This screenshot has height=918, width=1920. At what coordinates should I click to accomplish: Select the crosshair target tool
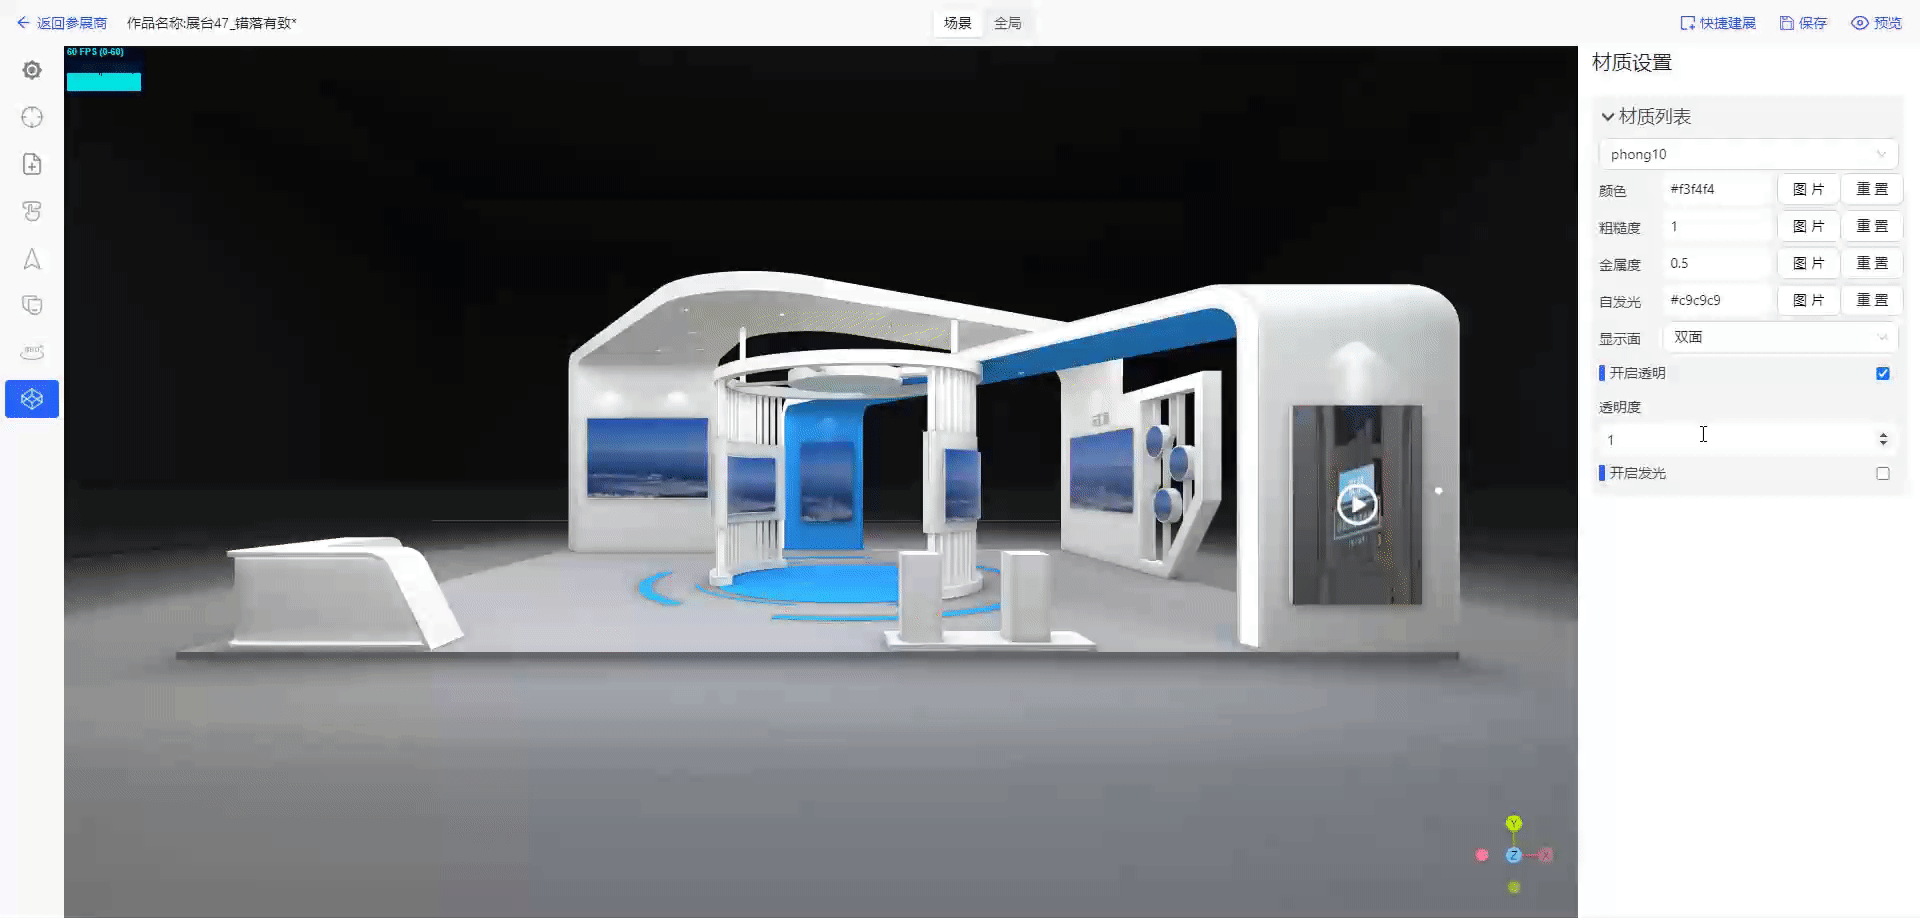32,117
